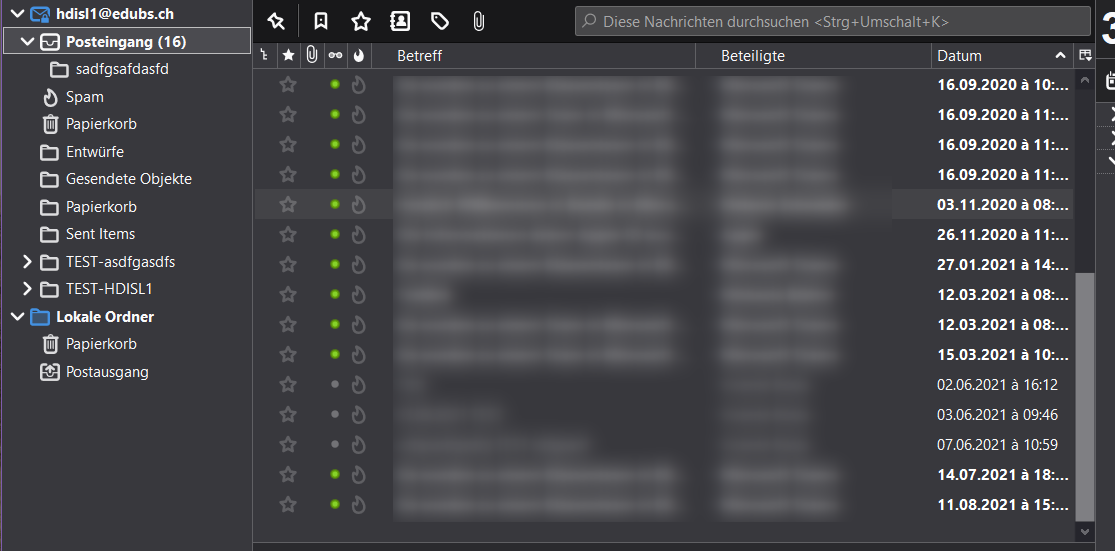1115x551 pixels.
Task: Collapse the Lokale Ordner section
Action: (17, 317)
